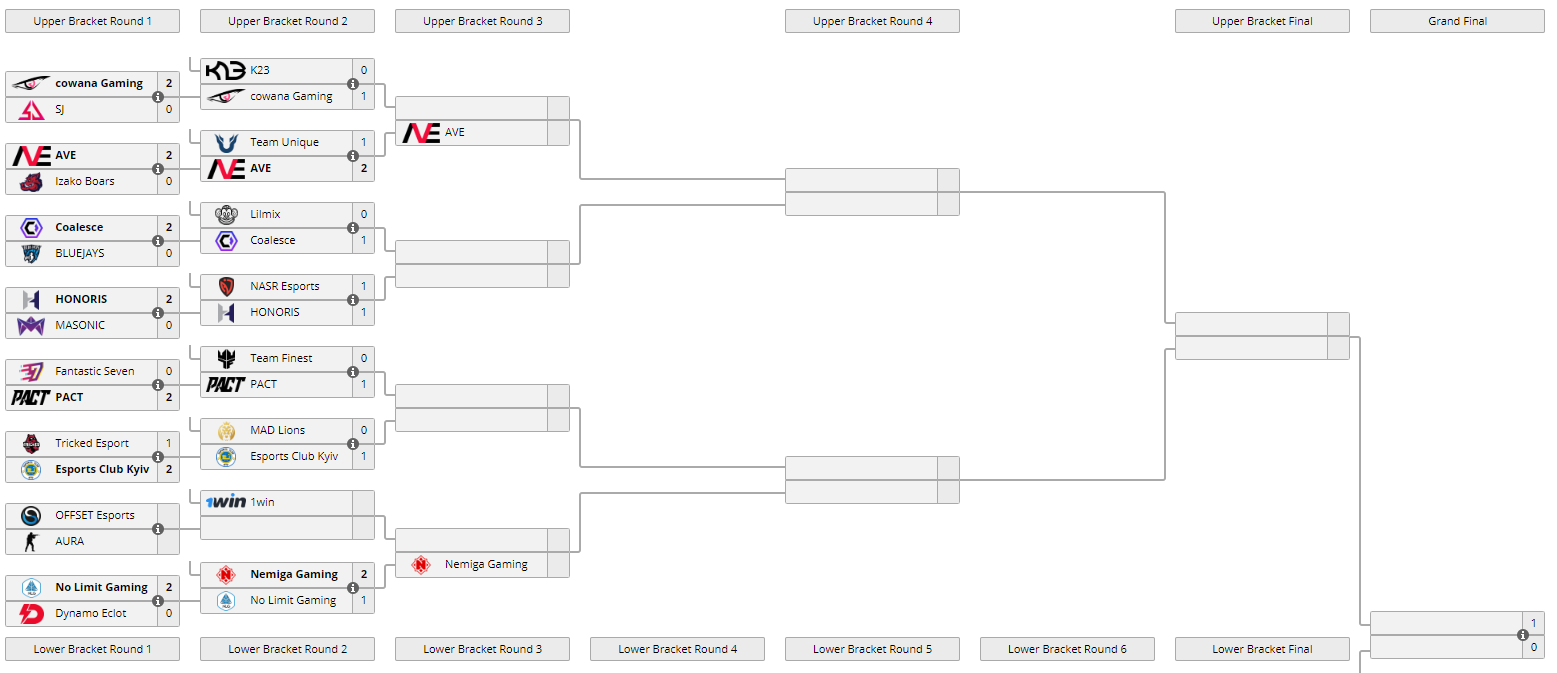Select the Lower Bracket Round 3 header
Viewport: 1557px width, 673px height.
point(482,649)
